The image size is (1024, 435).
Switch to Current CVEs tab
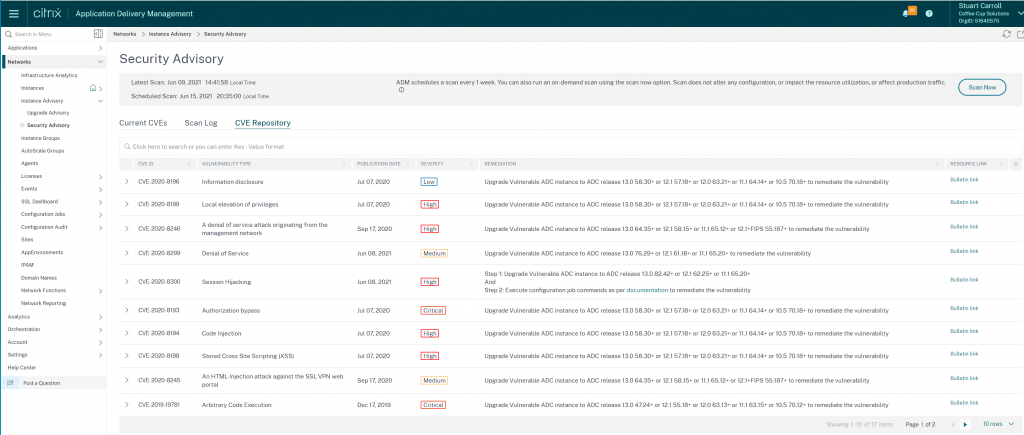pos(143,123)
